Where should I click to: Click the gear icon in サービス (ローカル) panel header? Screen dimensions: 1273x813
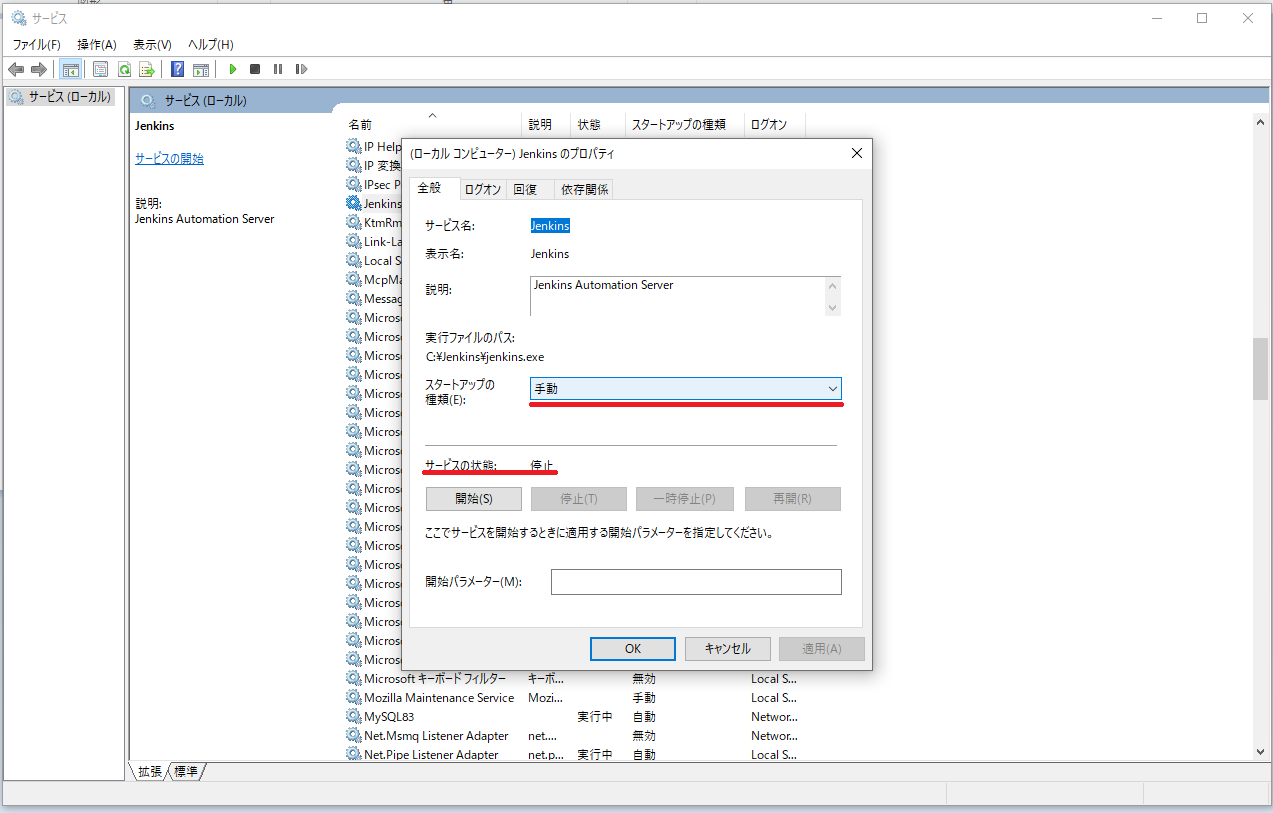pyautogui.click(x=148, y=100)
